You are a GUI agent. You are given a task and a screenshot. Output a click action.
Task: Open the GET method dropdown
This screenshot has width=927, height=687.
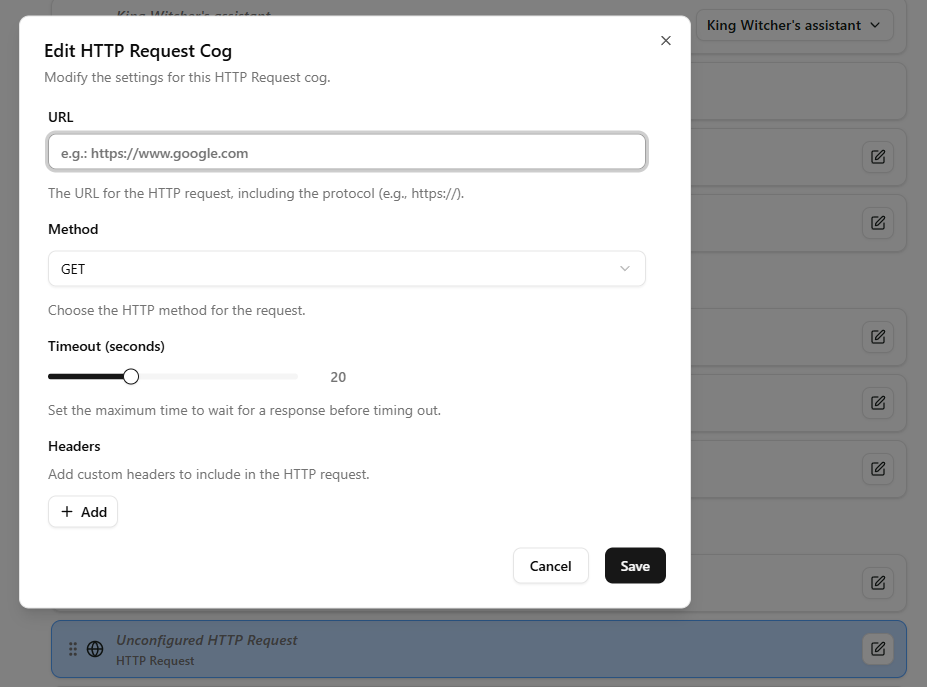346,268
